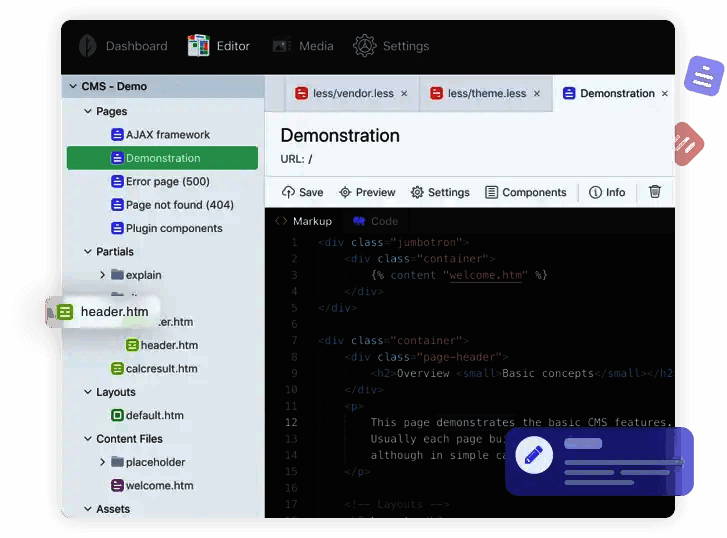
Task: Collapse the CMS - Demo tree root
Action: (73, 87)
